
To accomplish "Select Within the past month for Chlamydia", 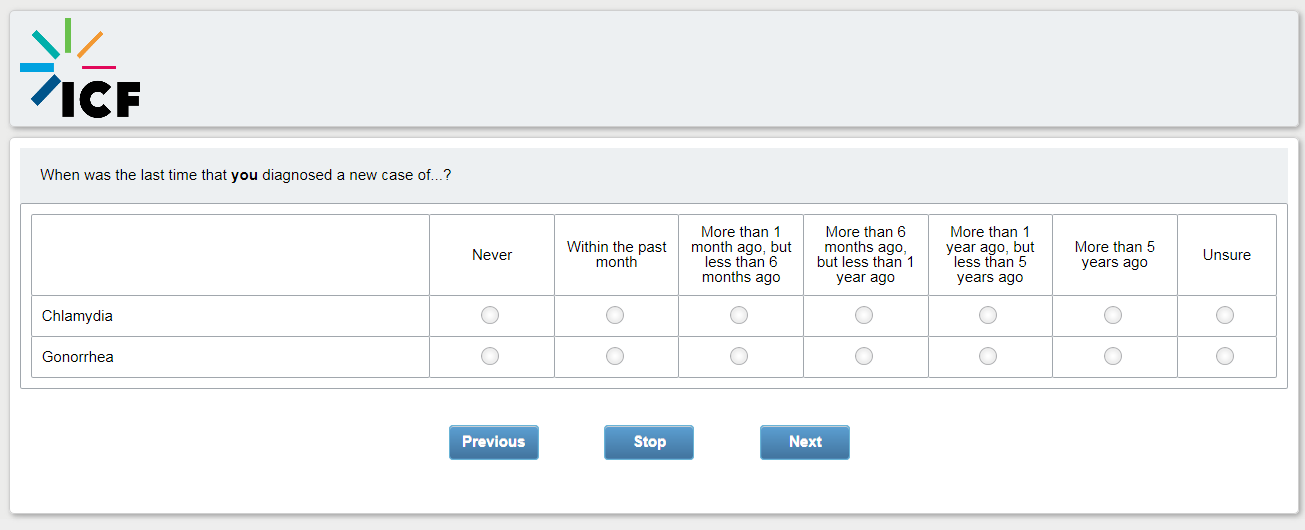I will click(615, 316).
